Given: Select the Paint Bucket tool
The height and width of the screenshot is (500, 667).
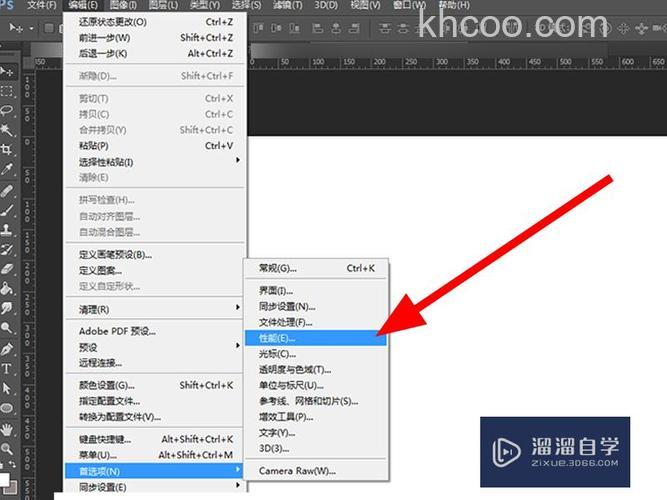Looking at the screenshot, I should 7,289.
